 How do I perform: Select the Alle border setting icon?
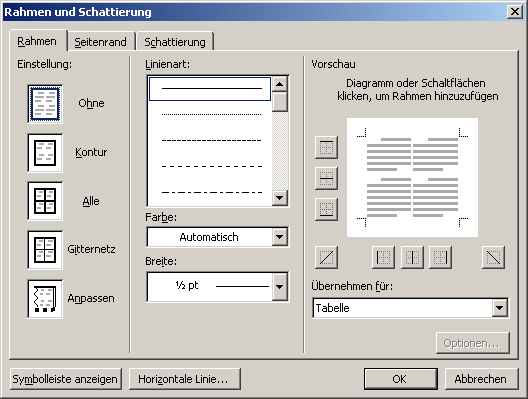(x=45, y=201)
